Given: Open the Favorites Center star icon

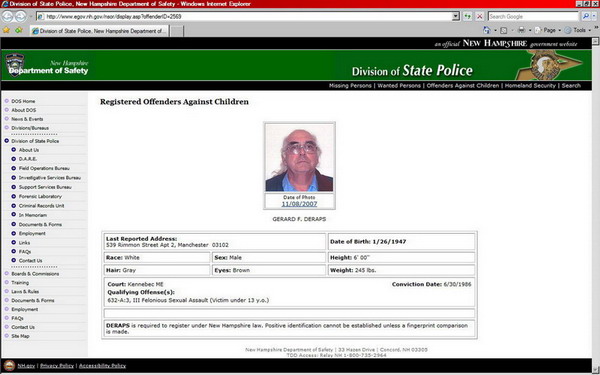Looking at the screenshot, I should click(6, 30).
